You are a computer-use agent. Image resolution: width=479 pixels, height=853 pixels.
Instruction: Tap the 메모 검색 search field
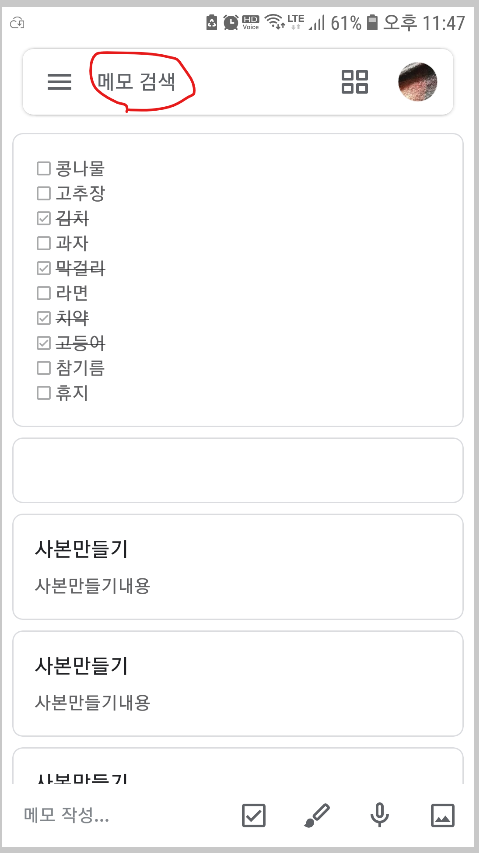(x=207, y=82)
